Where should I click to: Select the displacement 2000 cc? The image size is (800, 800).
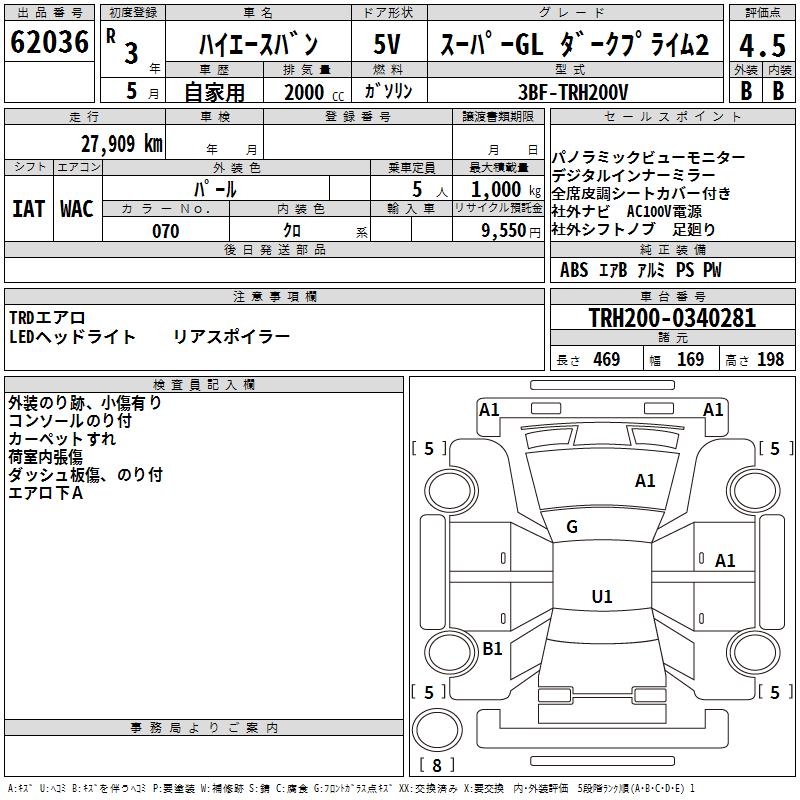point(314,92)
